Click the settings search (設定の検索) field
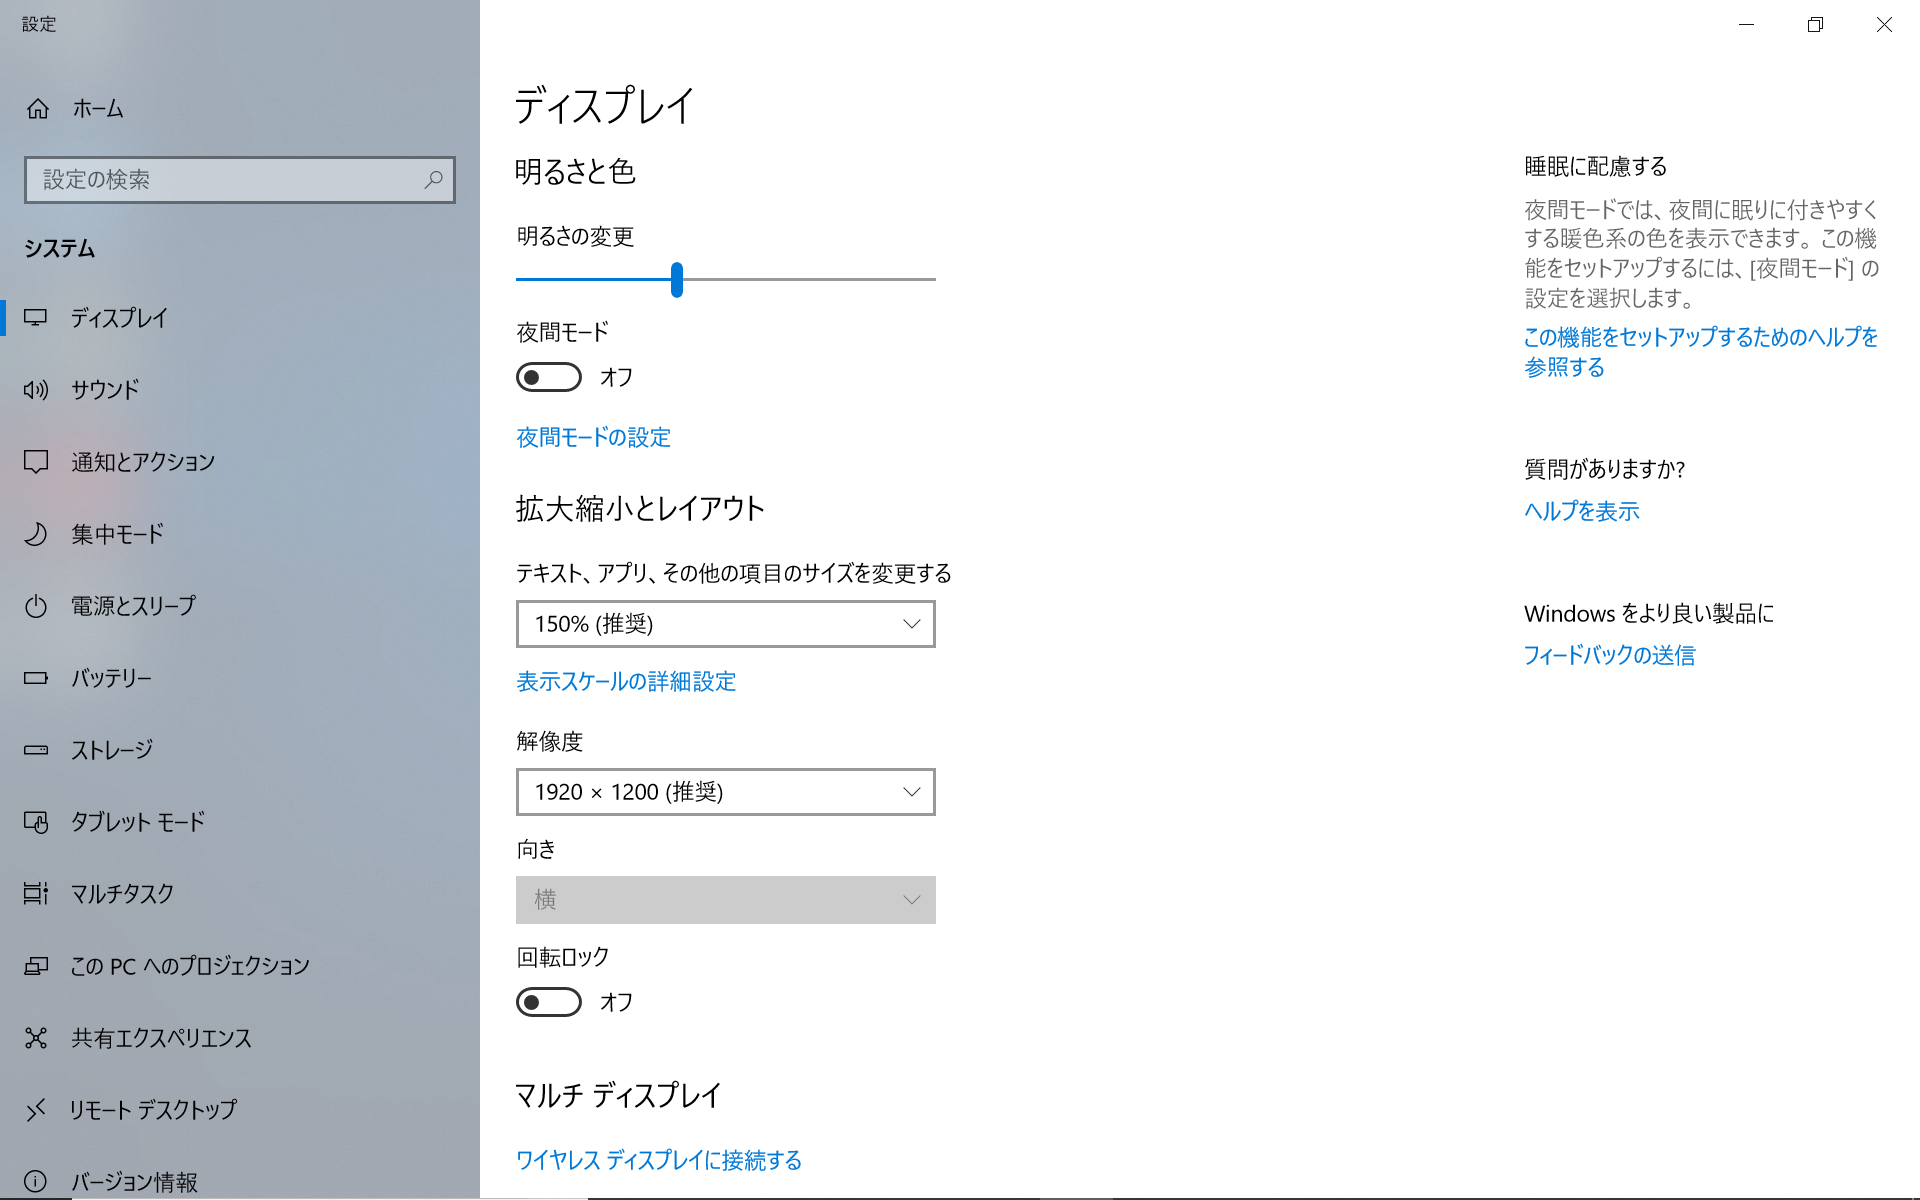The image size is (1920, 1200). pos(225,180)
